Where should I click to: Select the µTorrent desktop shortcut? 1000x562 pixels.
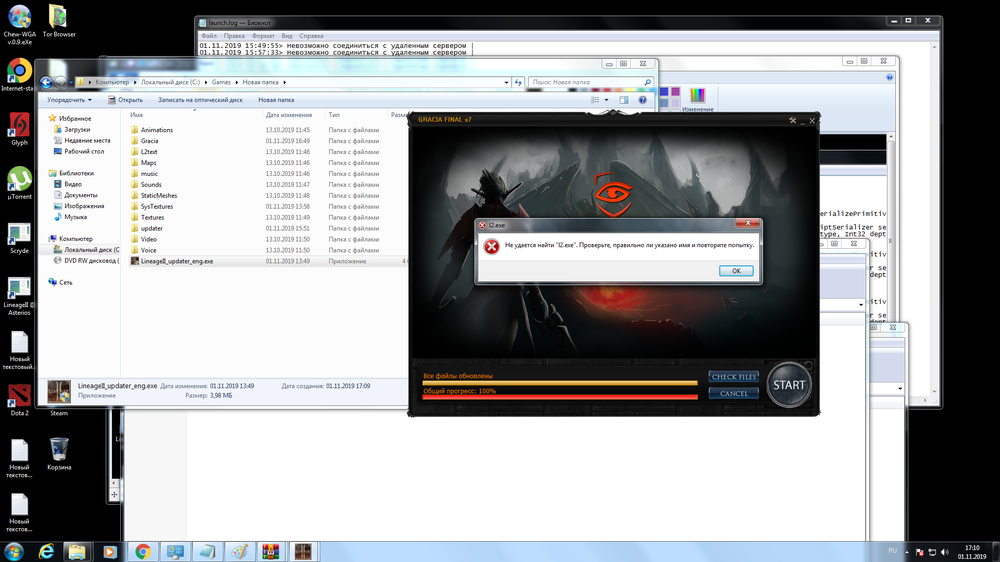tap(19, 180)
